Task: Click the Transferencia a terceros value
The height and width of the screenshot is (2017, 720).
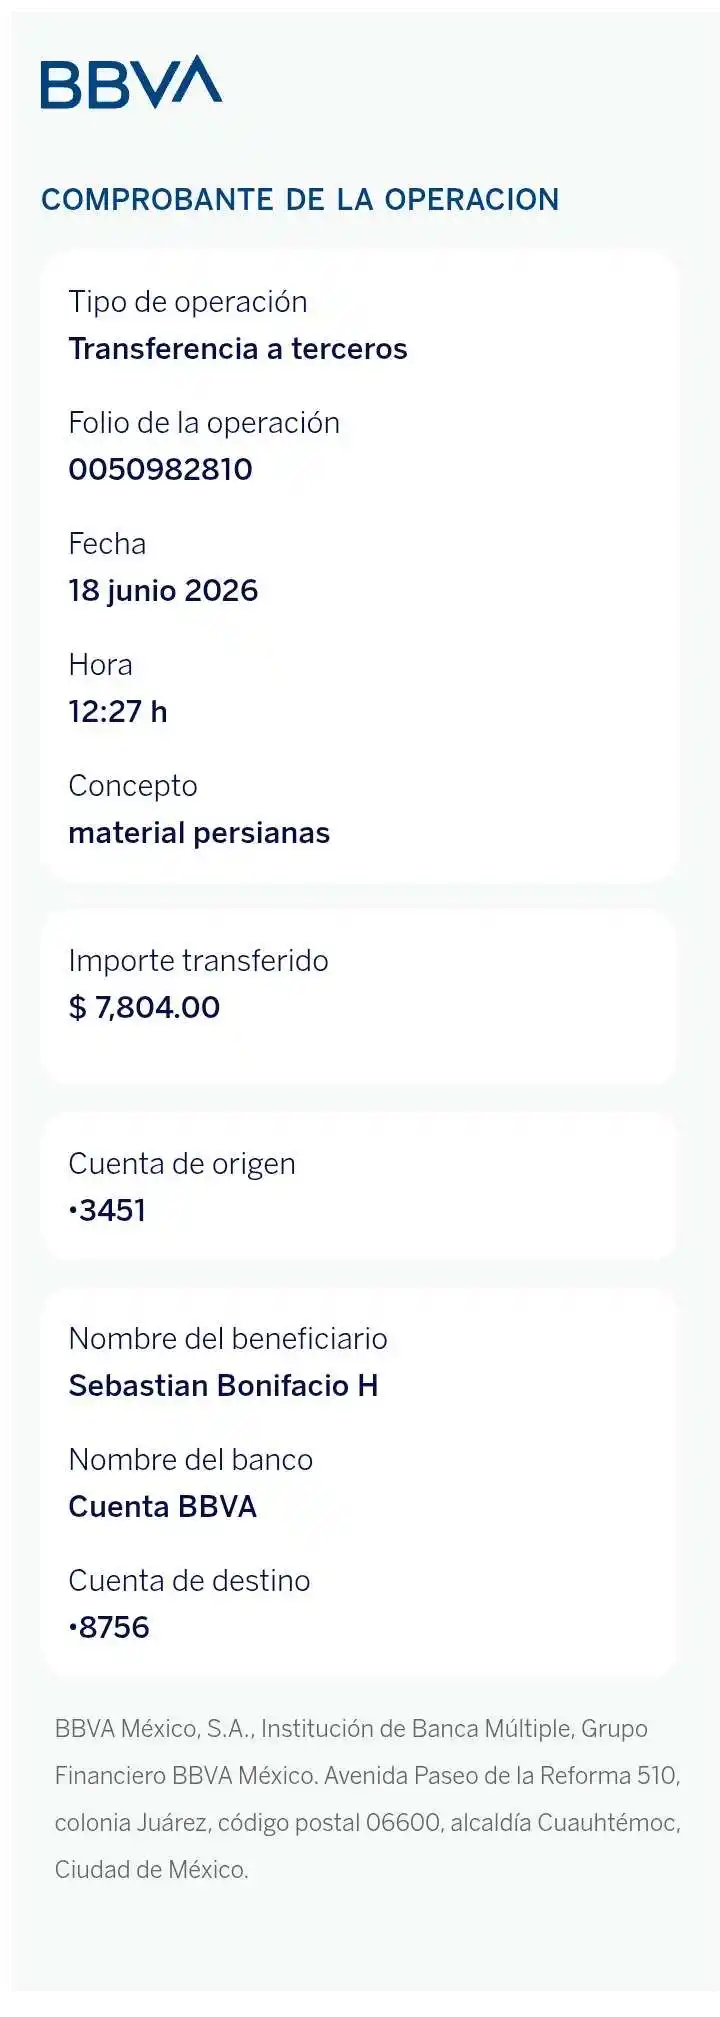Action: coord(238,349)
